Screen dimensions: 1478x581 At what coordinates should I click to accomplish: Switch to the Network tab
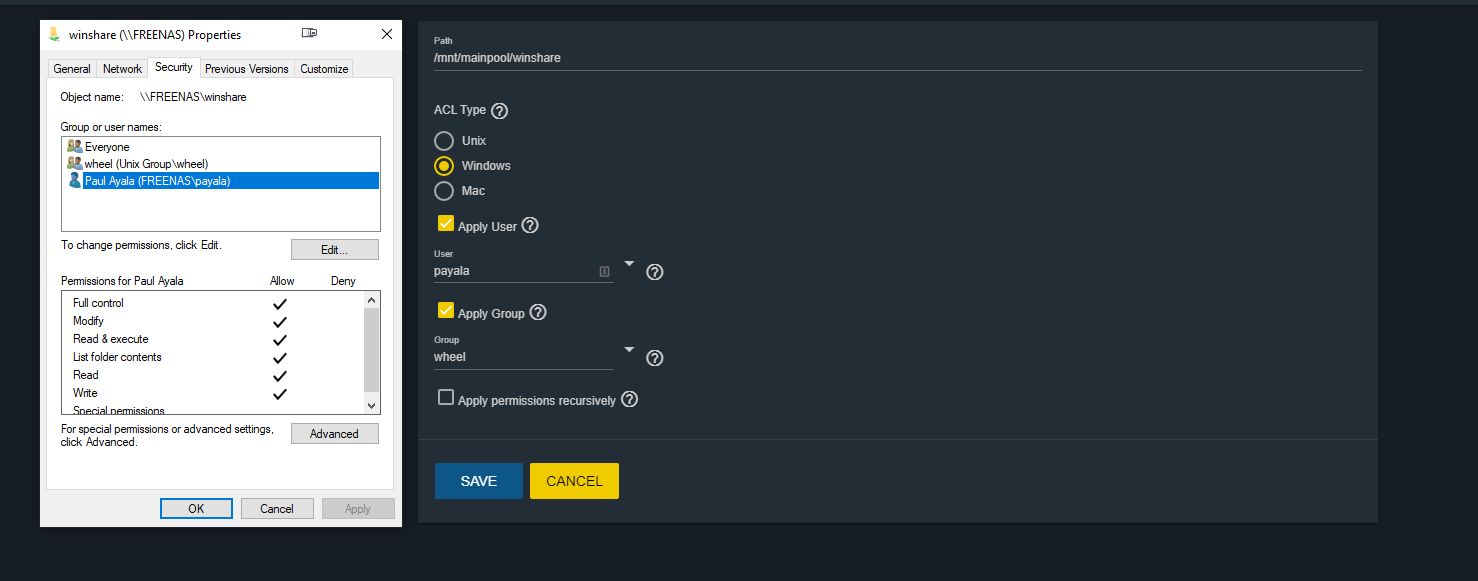(122, 69)
